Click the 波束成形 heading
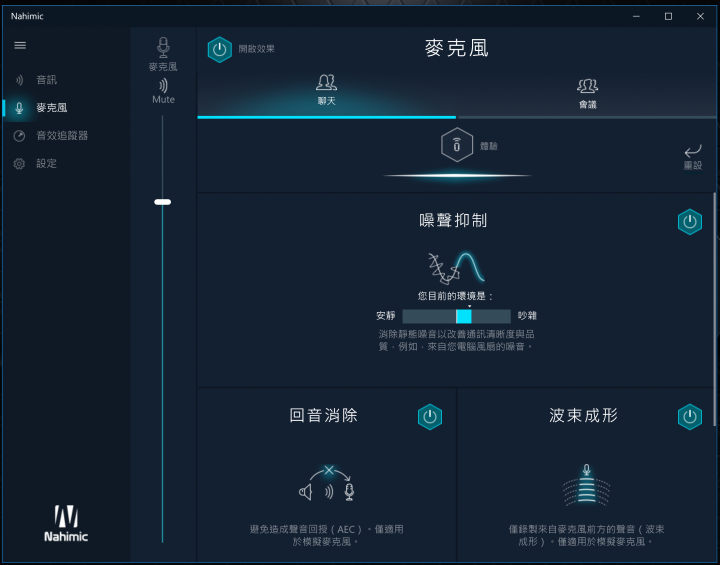This screenshot has height=565, width=720. click(x=583, y=415)
